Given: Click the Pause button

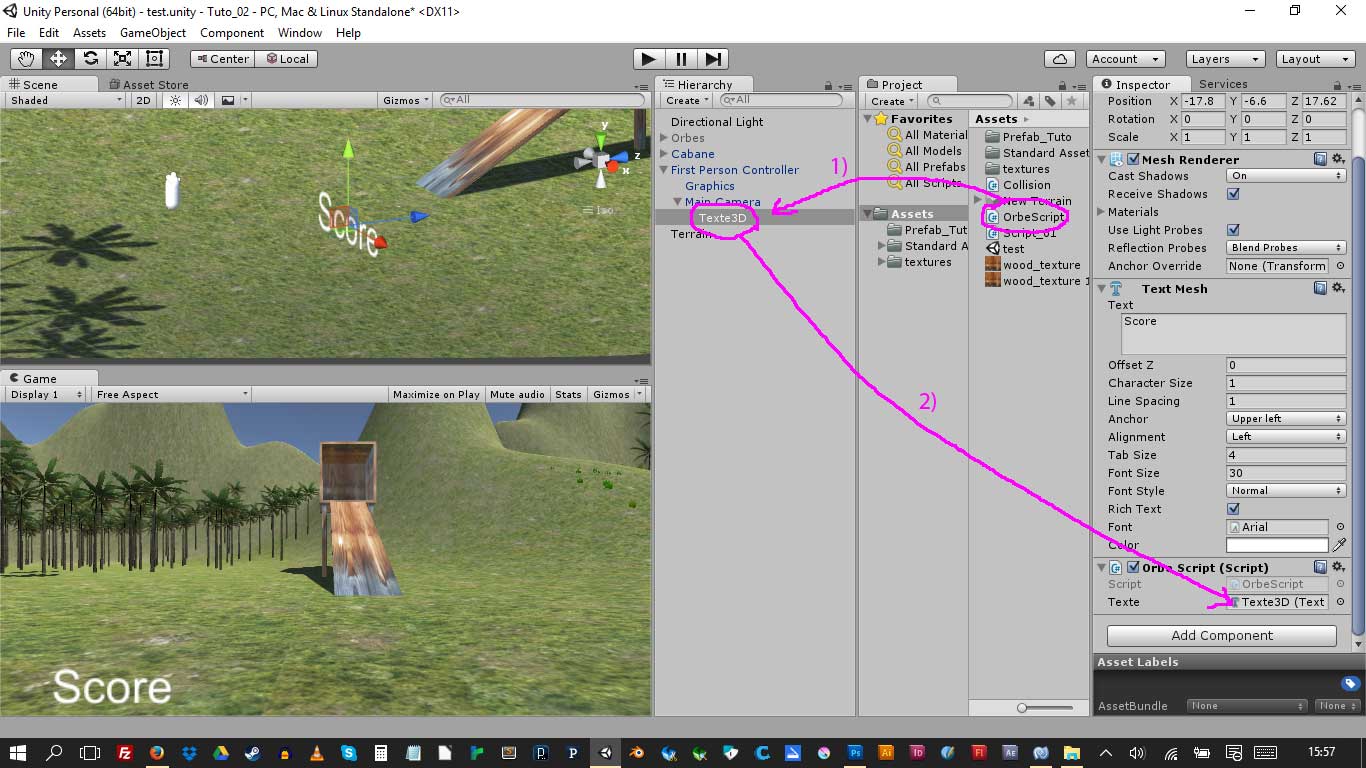Looking at the screenshot, I should tap(680, 59).
